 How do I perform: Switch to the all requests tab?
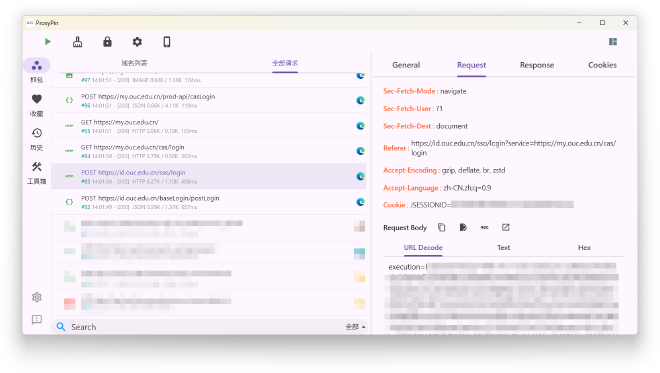[x=285, y=63]
